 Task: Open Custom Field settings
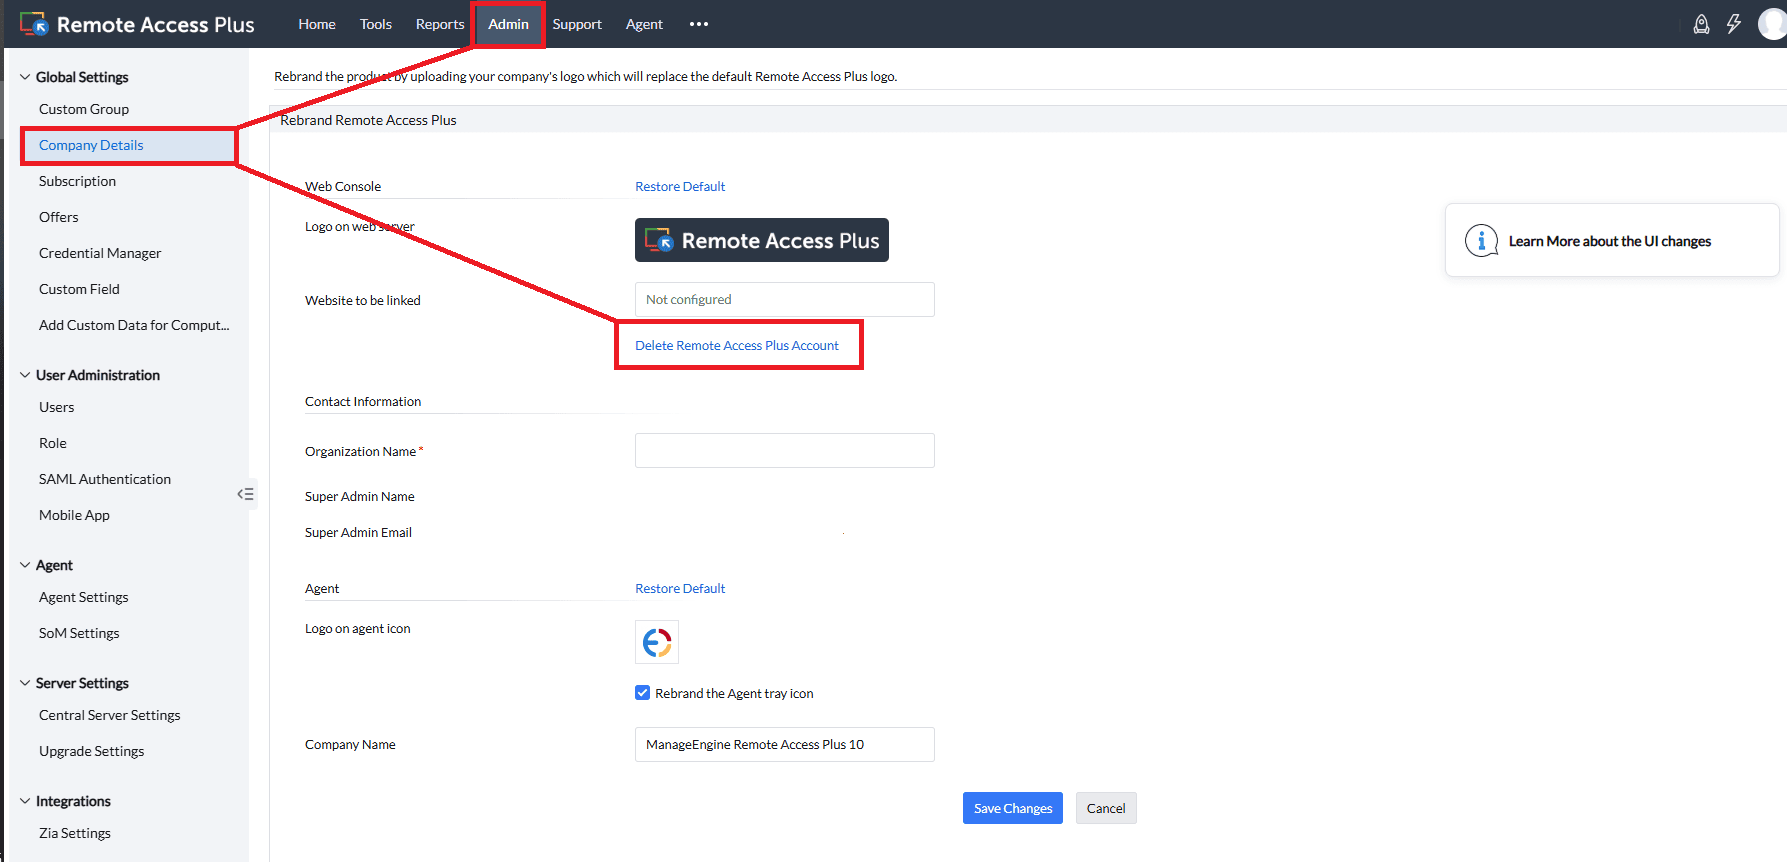79,289
